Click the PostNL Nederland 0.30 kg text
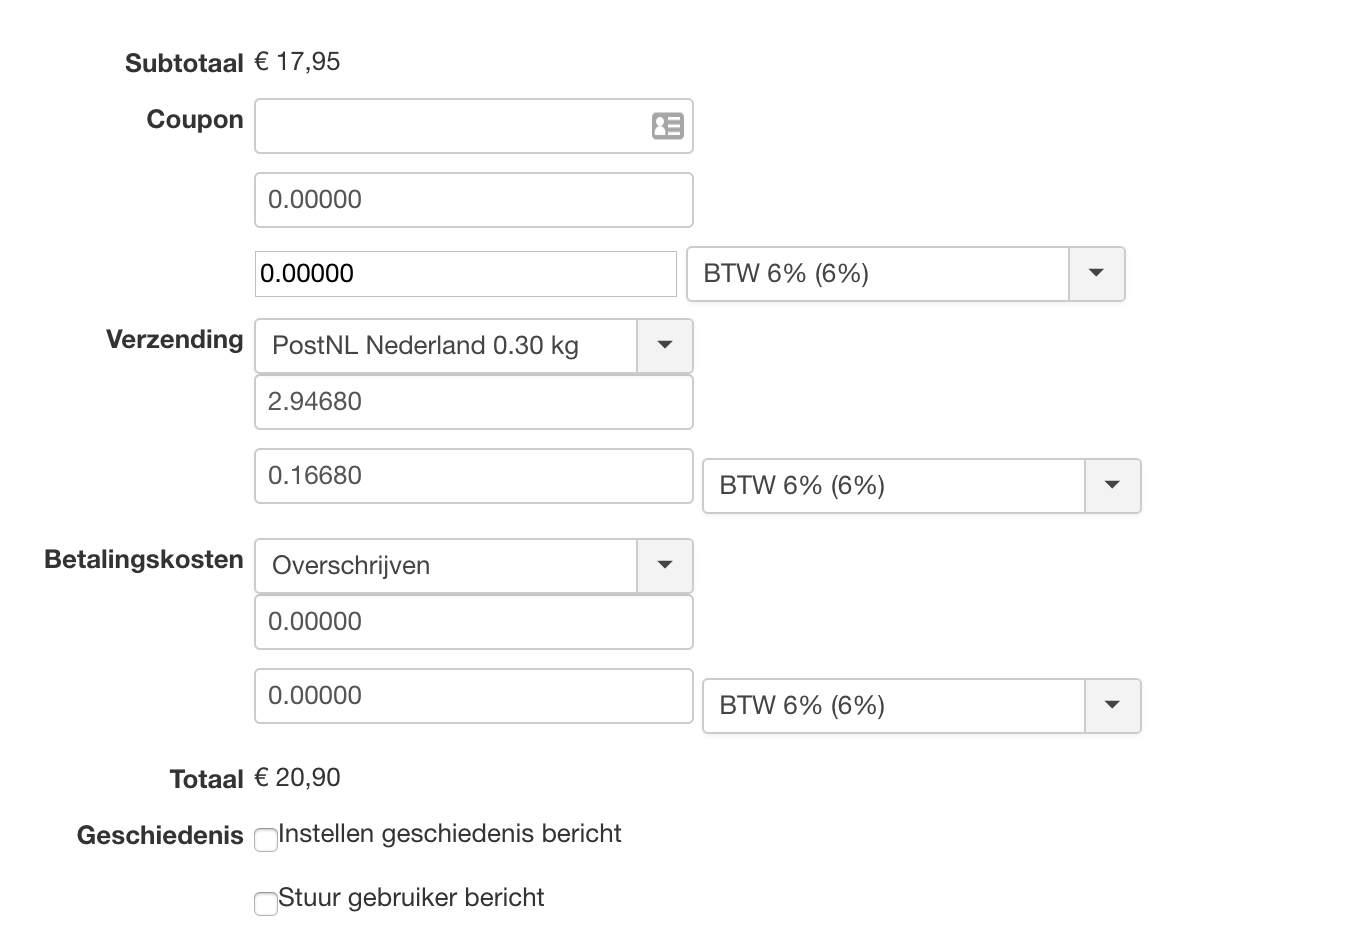The width and height of the screenshot is (1358, 944). (425, 346)
